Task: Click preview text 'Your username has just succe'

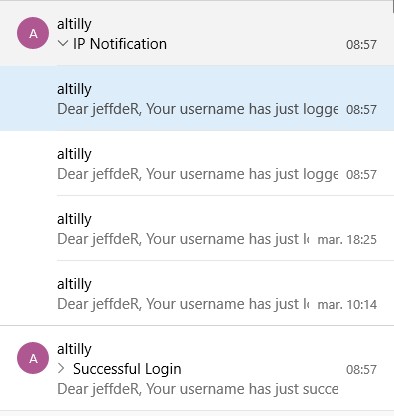Action: click(x=242, y=389)
